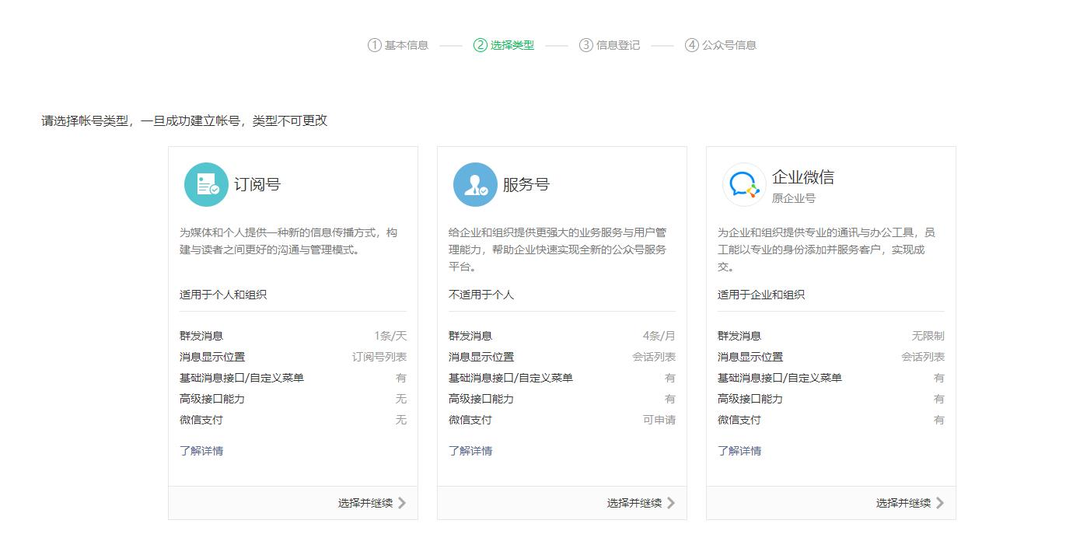The image size is (1080, 555).
Task: Open 了解详情 link for 企业微信
Action: 739,451
